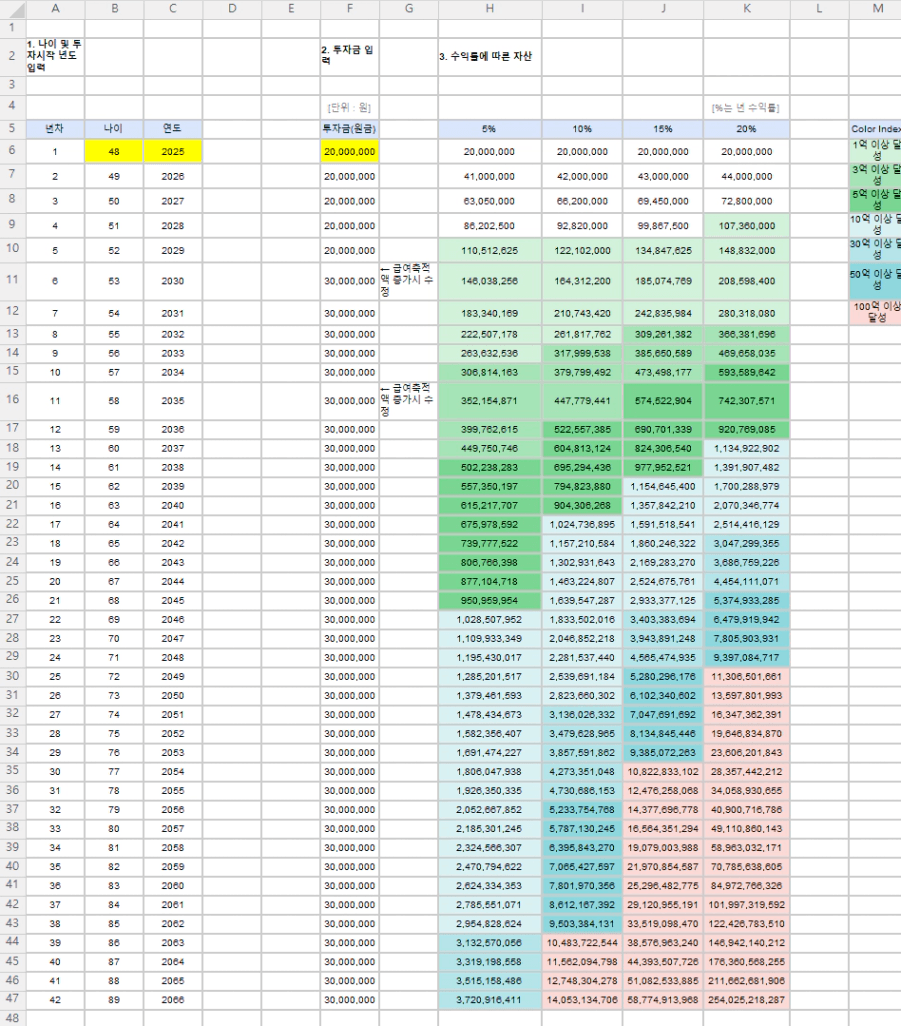This screenshot has height=1026, width=901.
Task: Select row 47 header
Action: pos(12,999)
